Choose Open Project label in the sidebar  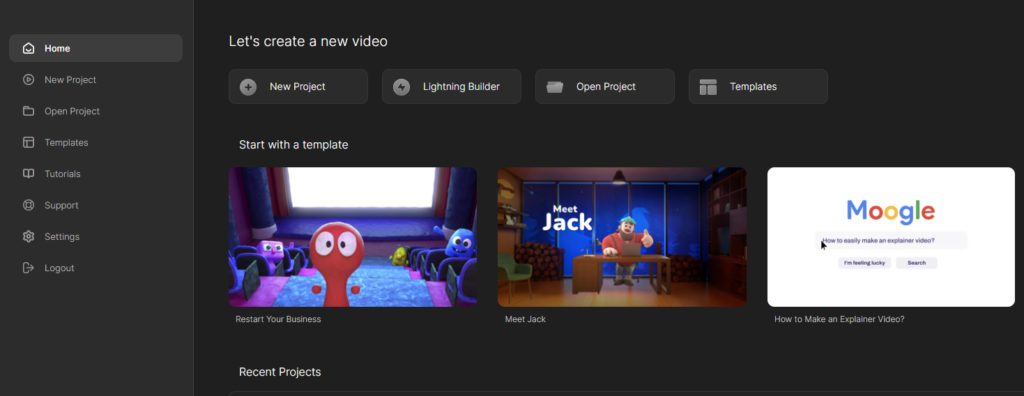[72, 111]
